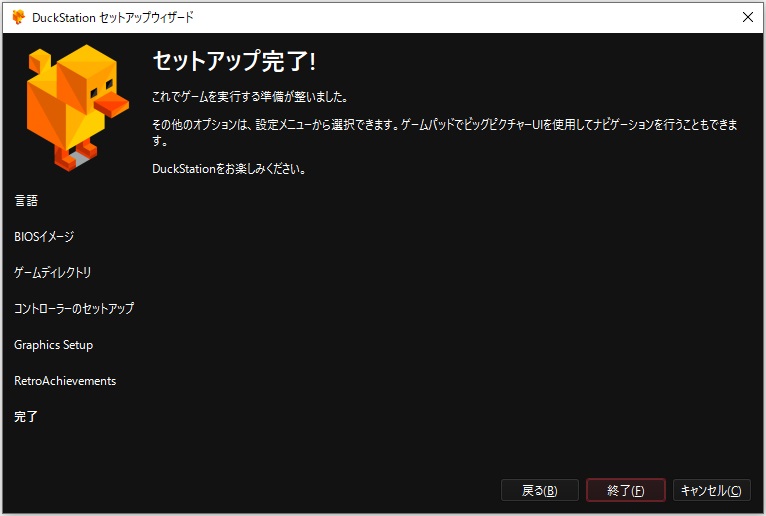Select the コントローラーのセットアップ step

point(74,308)
